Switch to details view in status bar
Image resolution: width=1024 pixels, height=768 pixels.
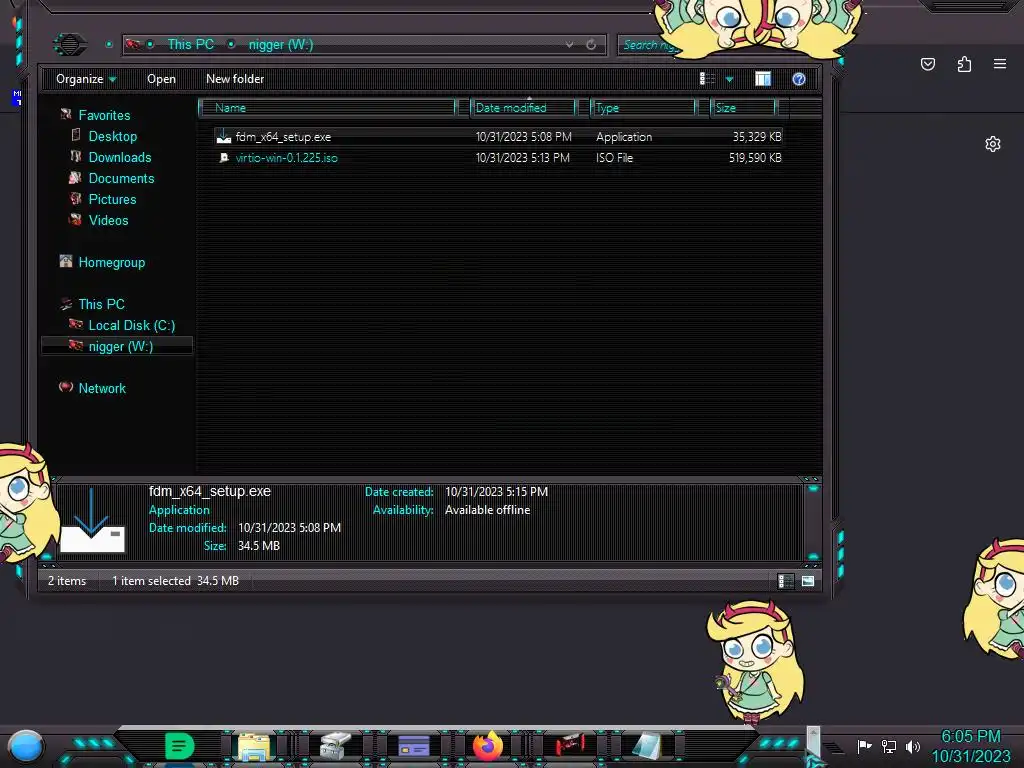click(x=786, y=581)
